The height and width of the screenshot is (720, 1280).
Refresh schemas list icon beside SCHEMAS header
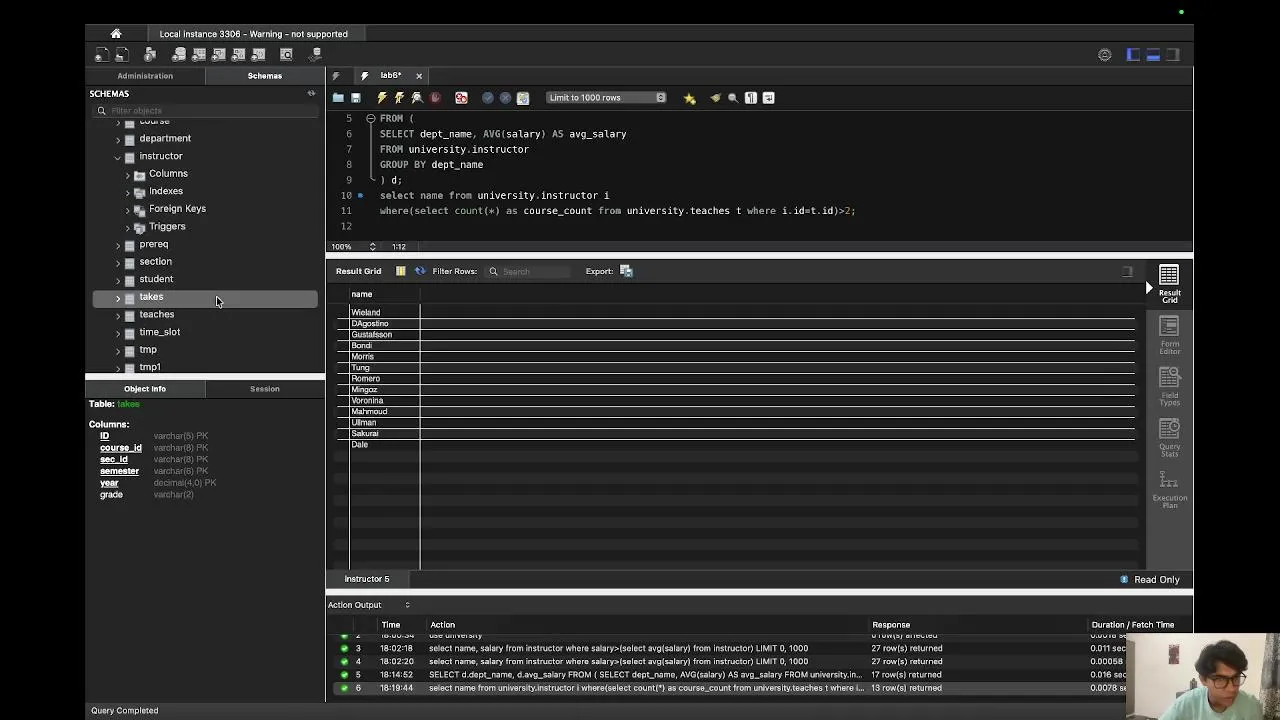tap(311, 93)
